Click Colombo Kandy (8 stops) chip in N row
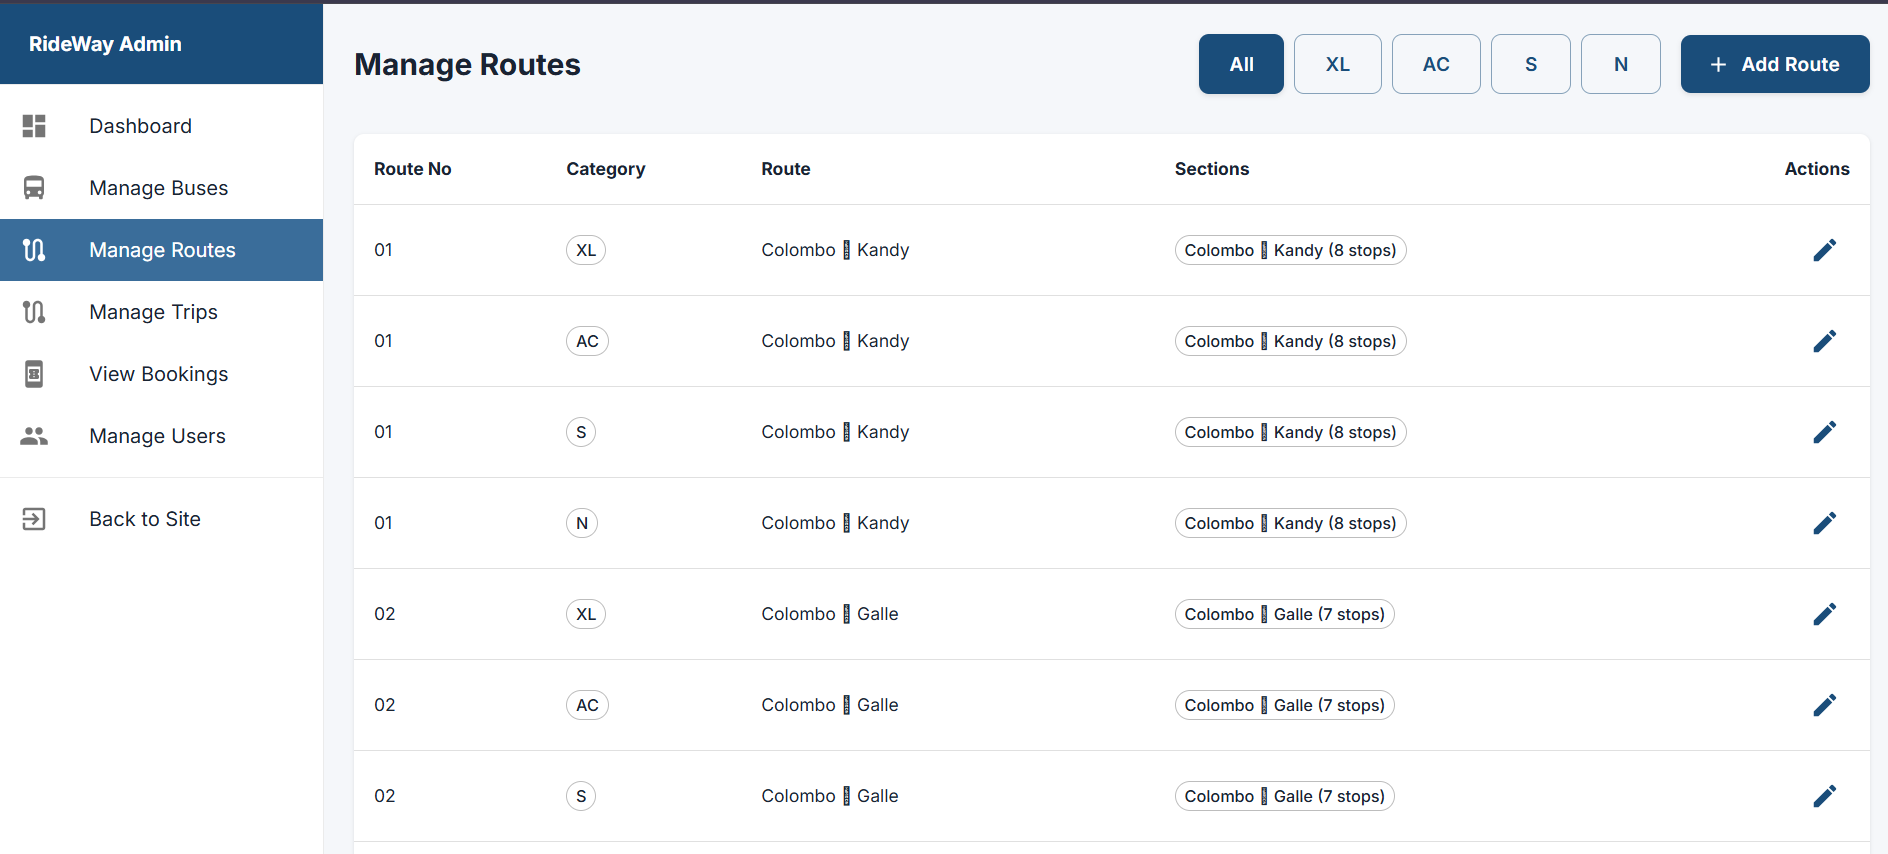 1291,523
